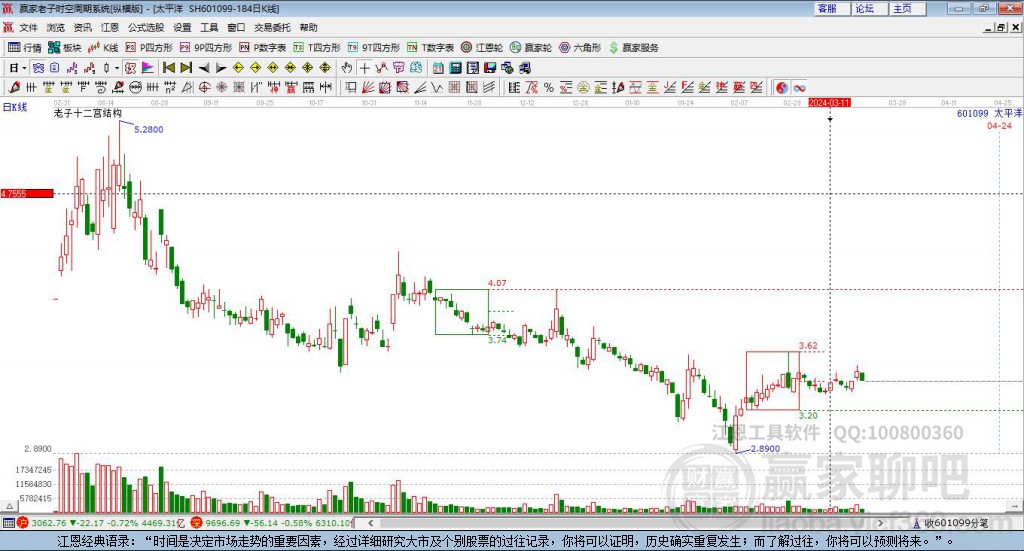
Task: Select the red pencil drawing tool
Action: [14, 87]
